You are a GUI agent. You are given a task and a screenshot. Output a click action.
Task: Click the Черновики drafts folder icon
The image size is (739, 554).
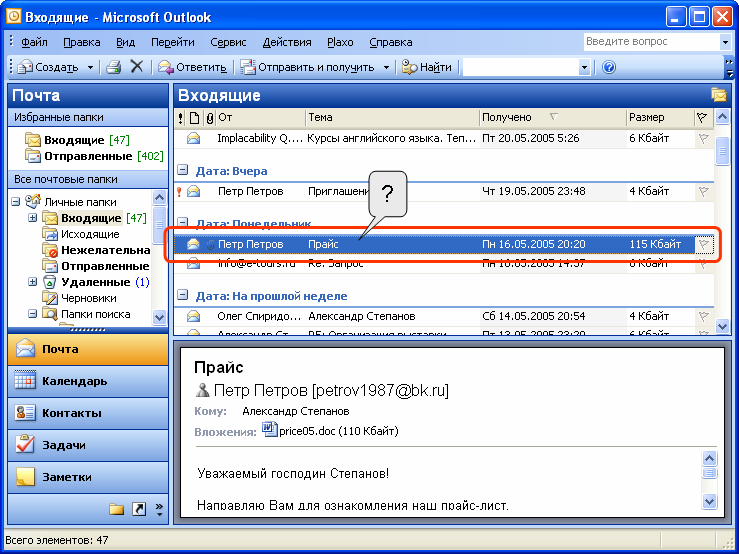(49, 298)
